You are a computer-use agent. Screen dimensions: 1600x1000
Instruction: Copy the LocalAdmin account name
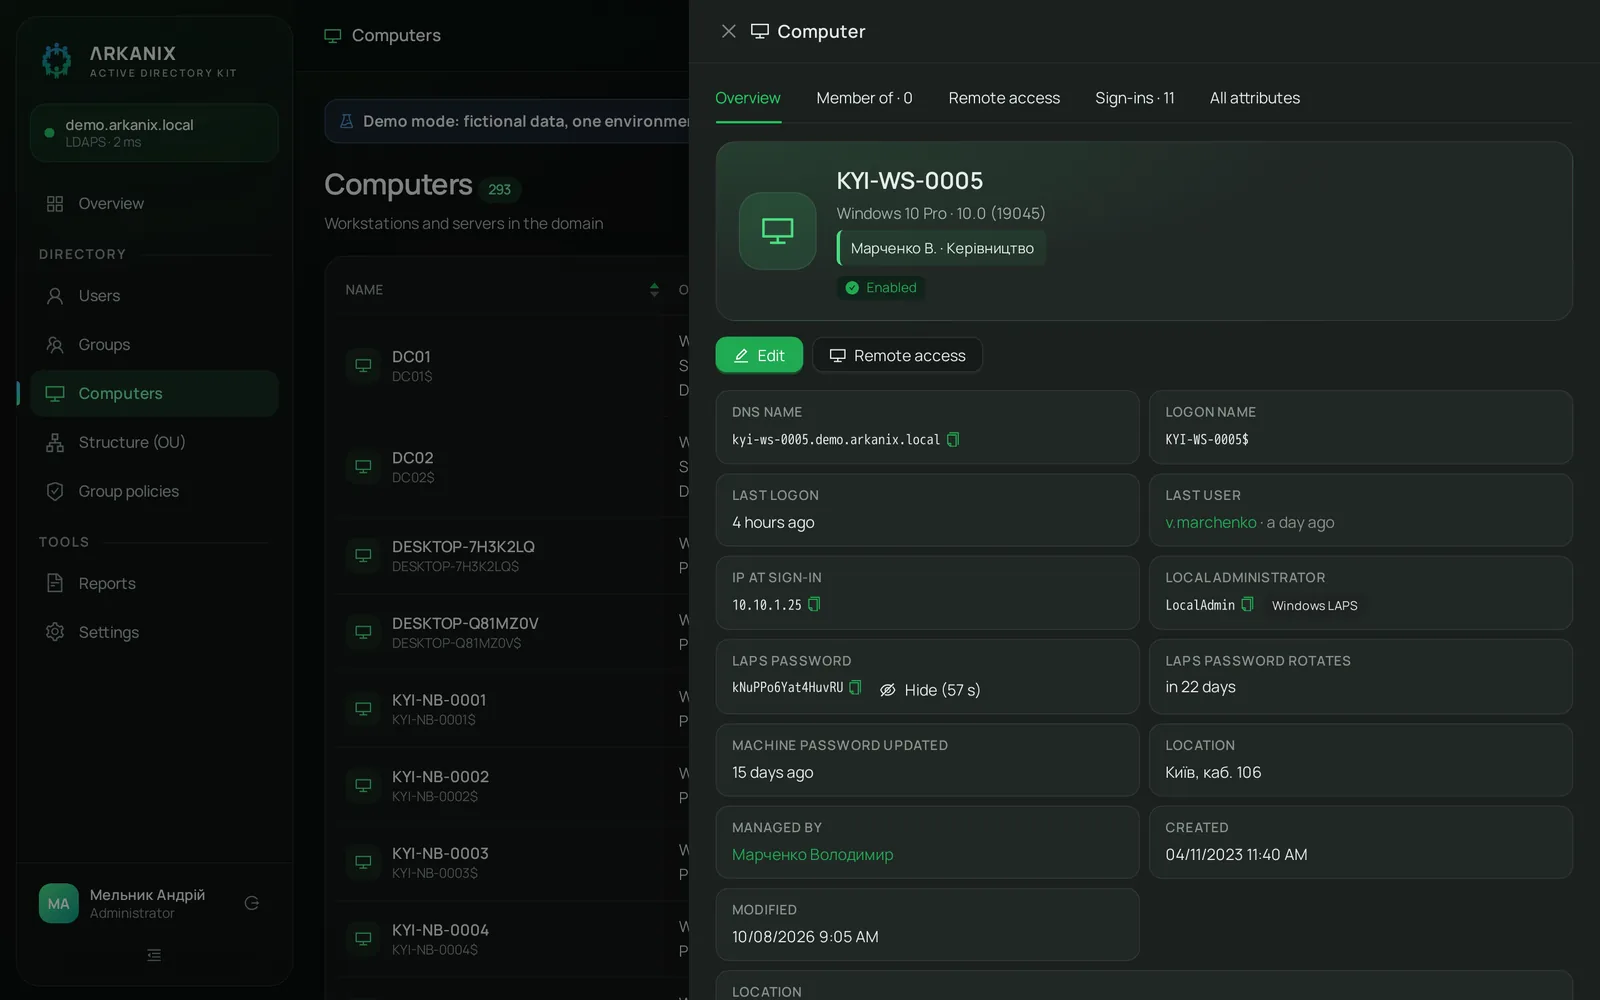click(1247, 604)
